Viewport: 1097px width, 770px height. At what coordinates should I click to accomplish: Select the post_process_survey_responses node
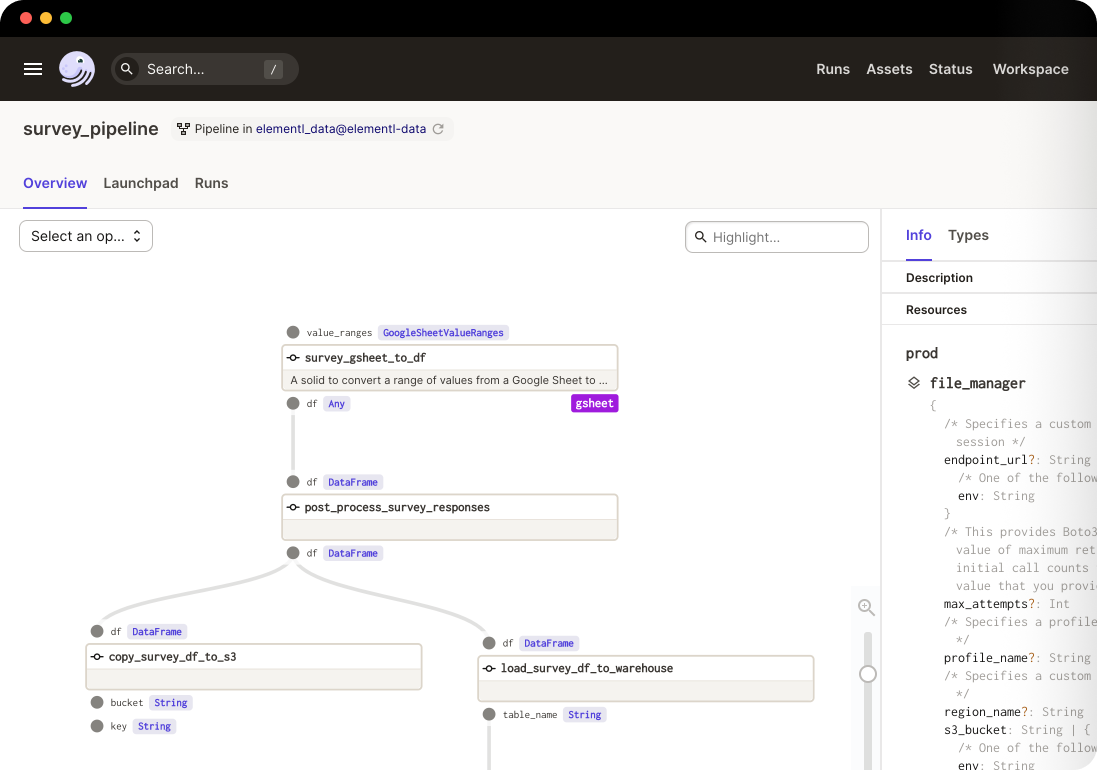click(450, 508)
